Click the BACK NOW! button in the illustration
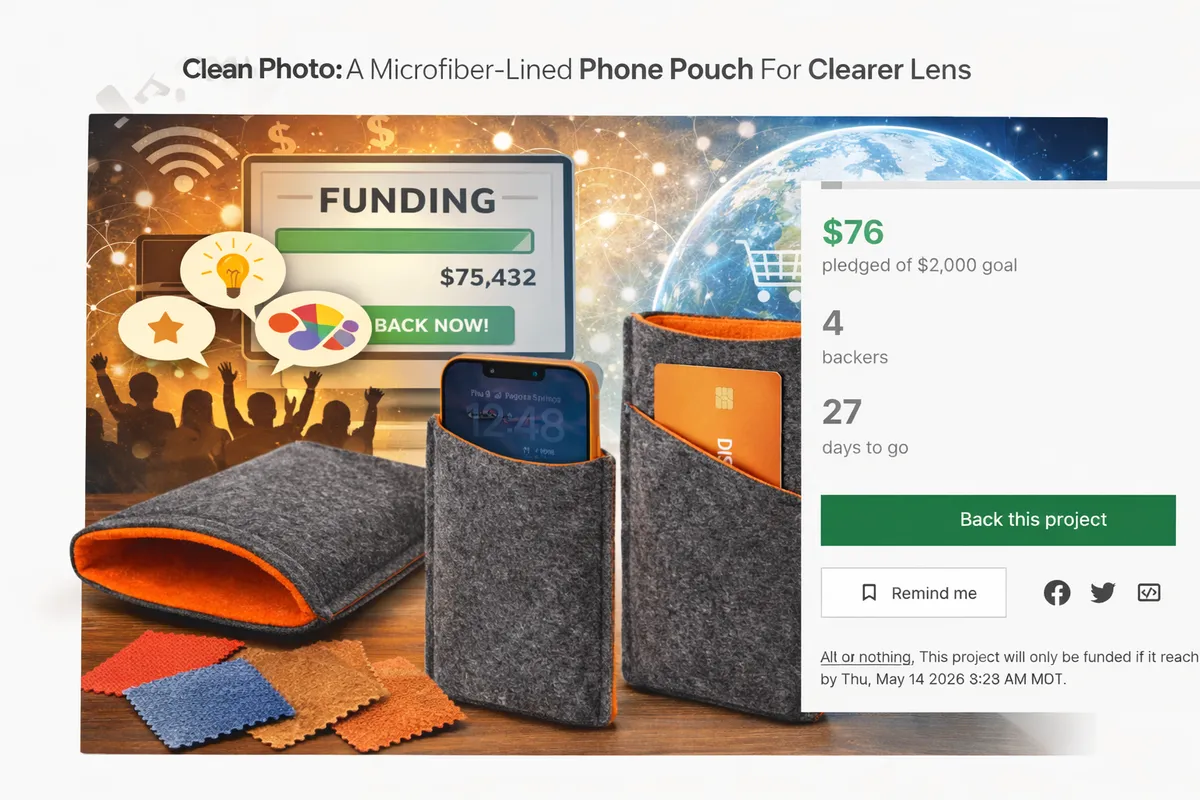 point(432,325)
